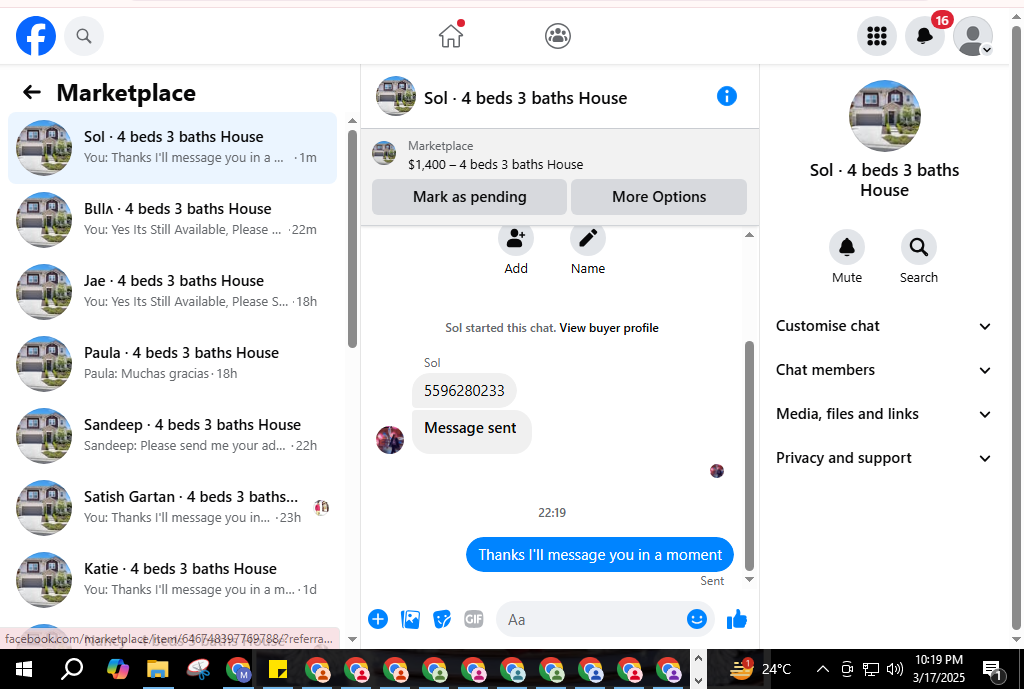The height and width of the screenshot is (689, 1024).
Task: Open the Paula conversation
Action: coord(172,364)
